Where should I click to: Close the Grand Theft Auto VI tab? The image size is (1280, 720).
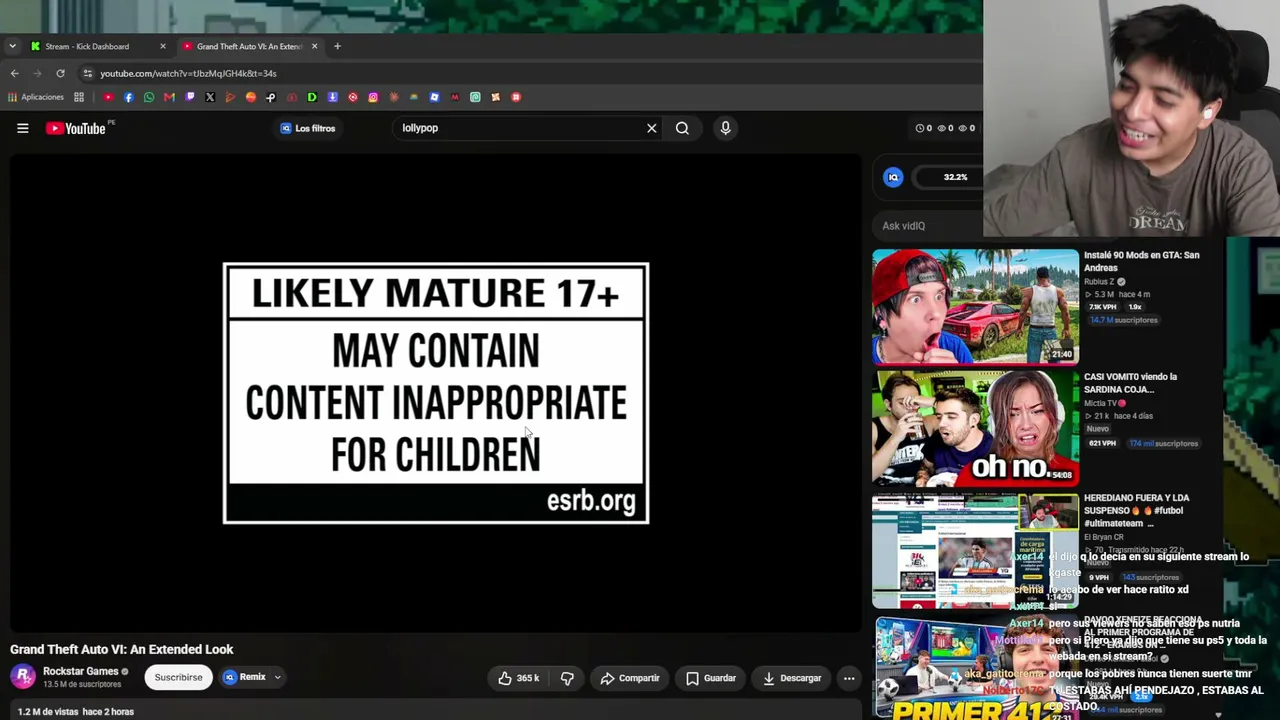pos(314,46)
